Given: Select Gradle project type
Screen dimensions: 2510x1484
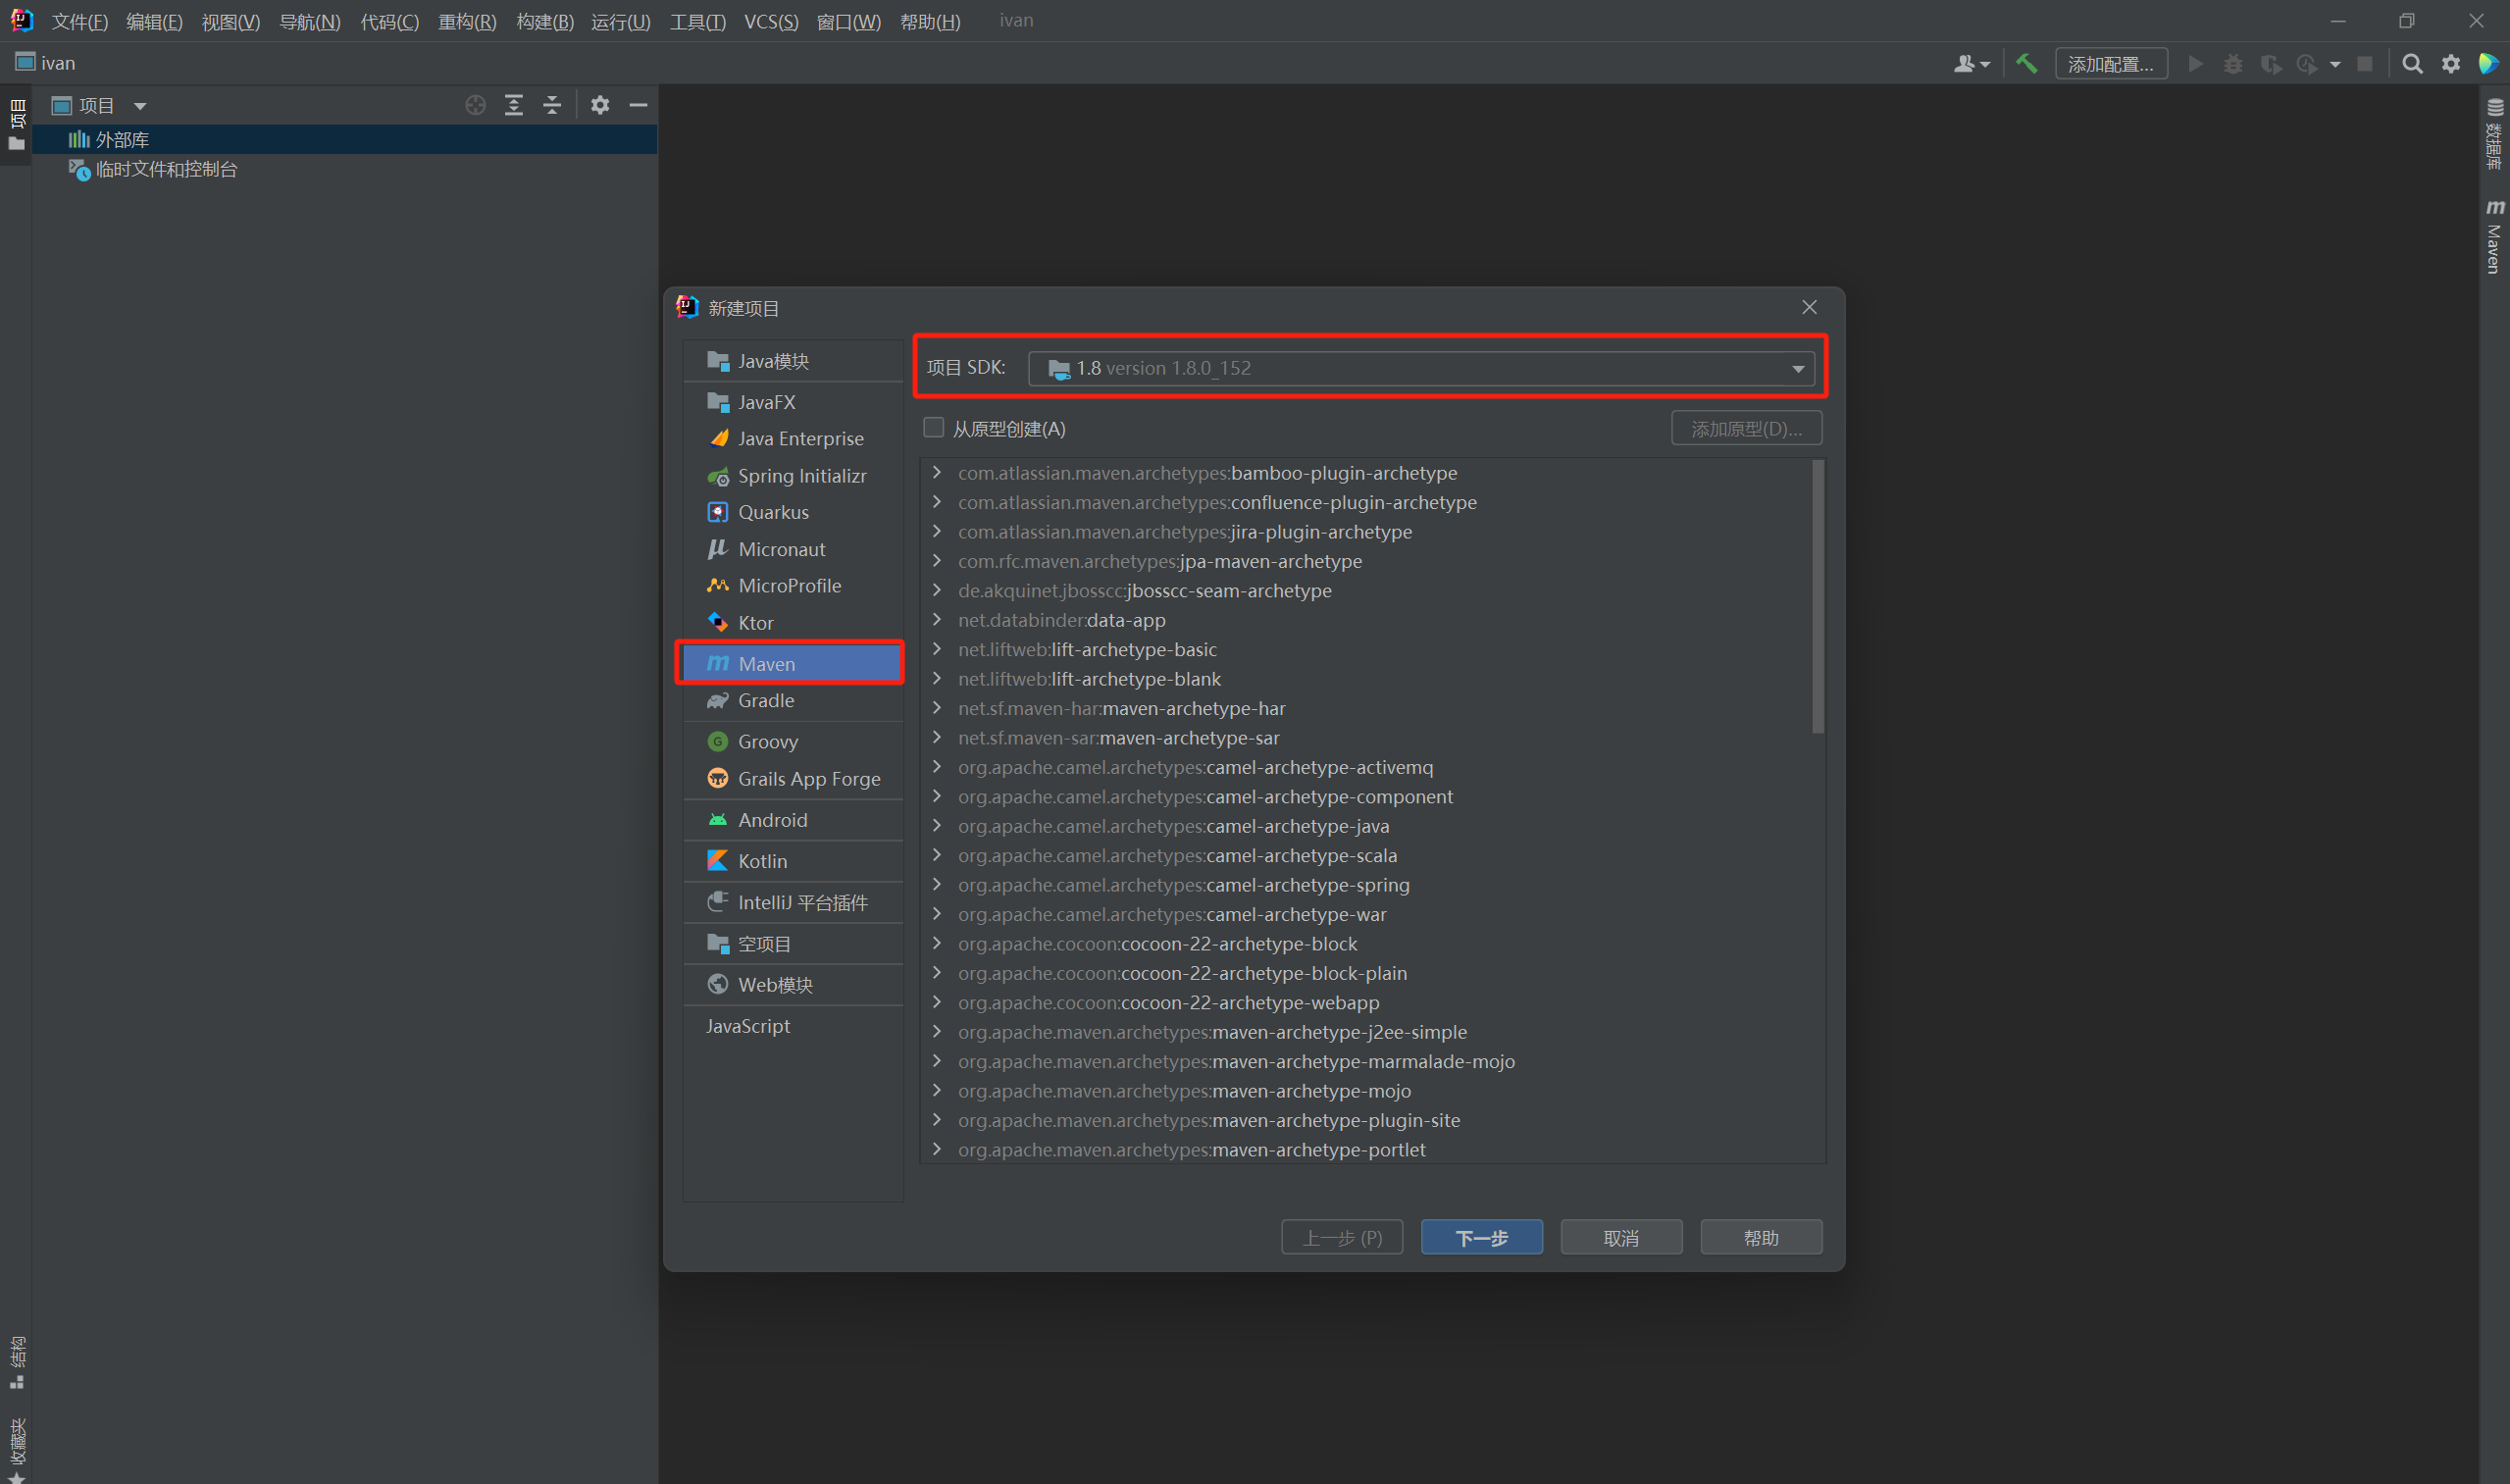Looking at the screenshot, I should click(x=793, y=701).
